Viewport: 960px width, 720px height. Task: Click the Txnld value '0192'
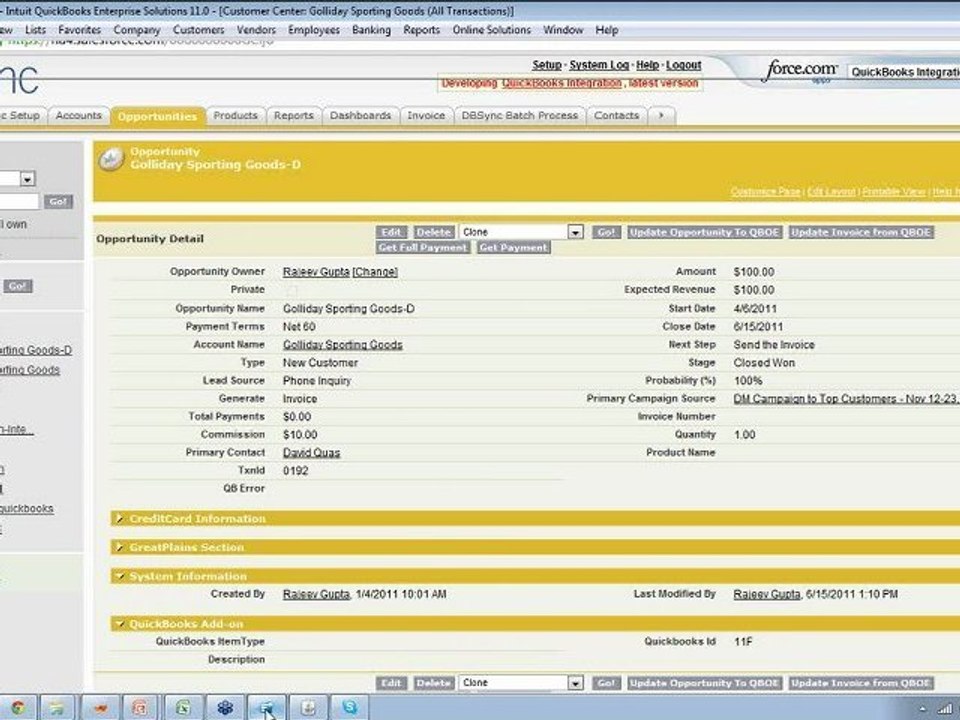(x=295, y=471)
